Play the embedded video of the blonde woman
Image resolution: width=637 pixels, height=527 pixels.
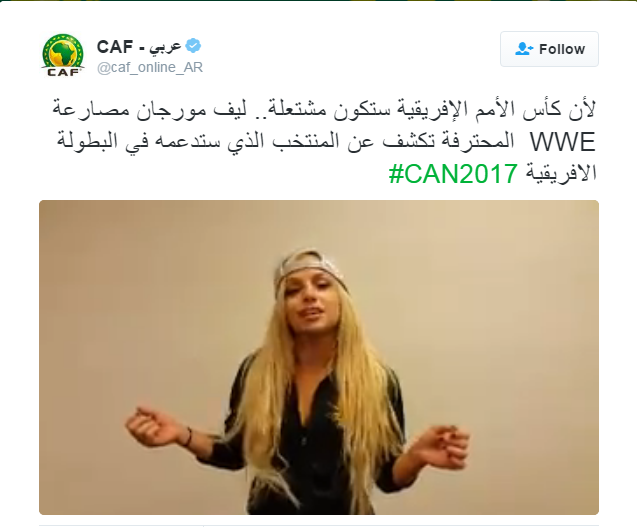[x=319, y=357]
